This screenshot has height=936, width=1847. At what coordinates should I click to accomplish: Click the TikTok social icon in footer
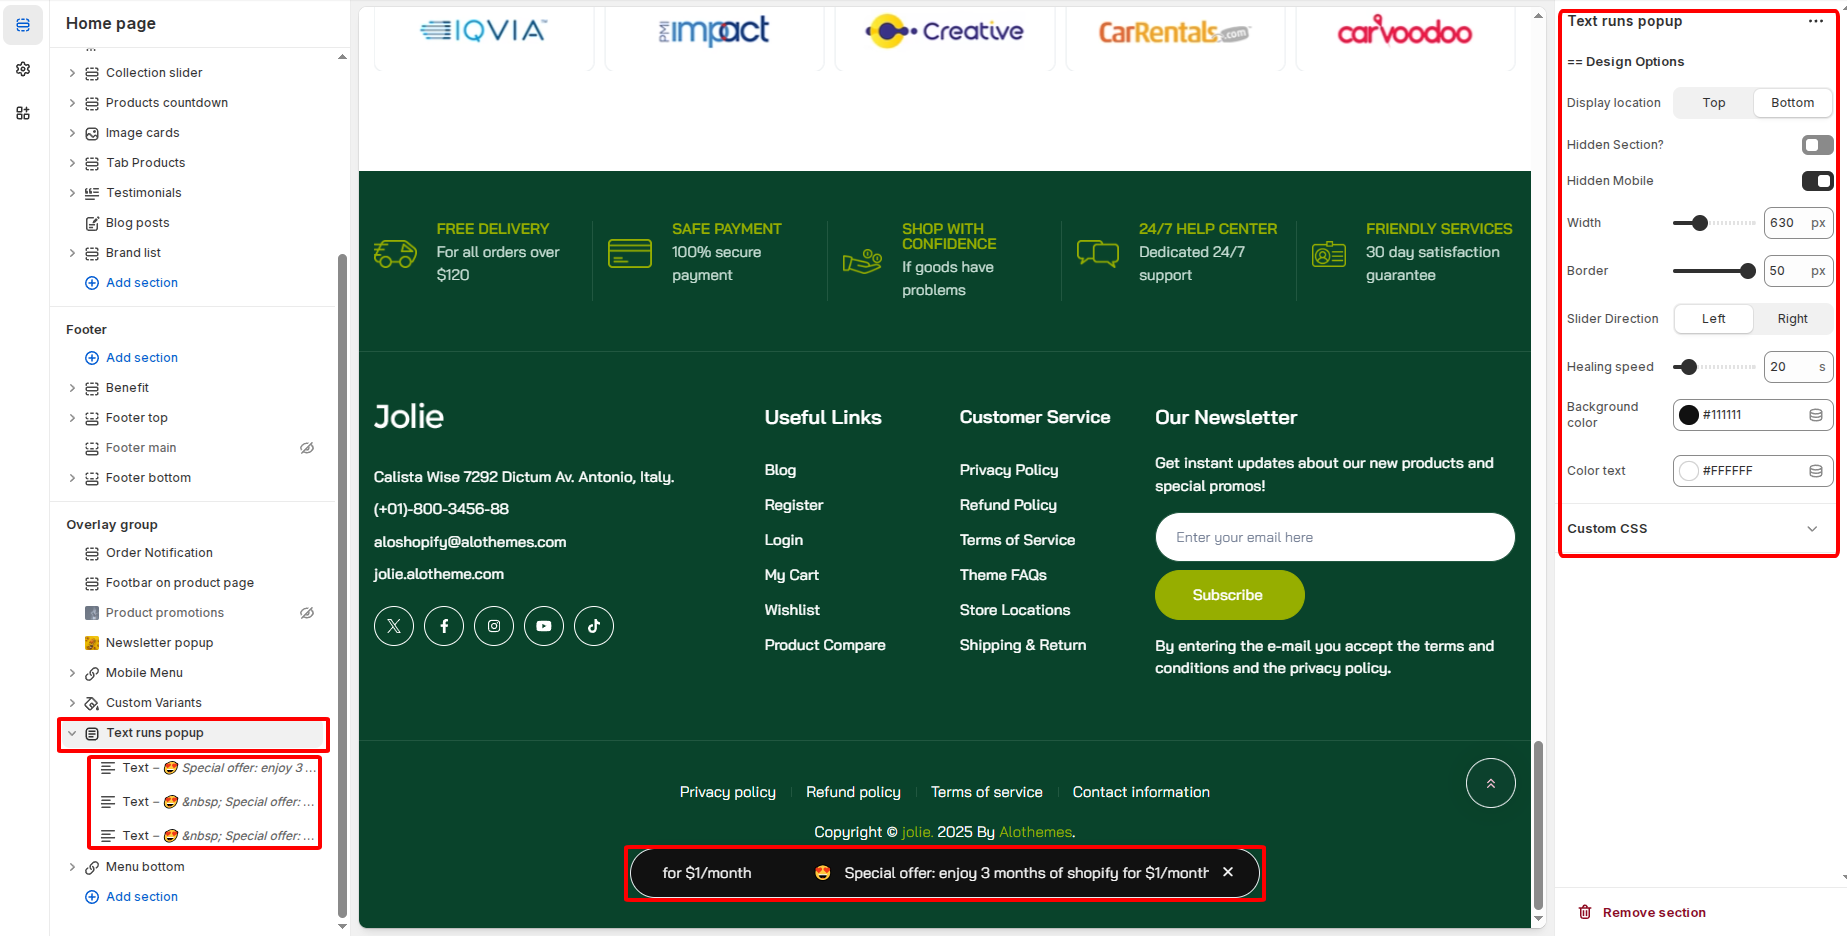click(x=594, y=626)
